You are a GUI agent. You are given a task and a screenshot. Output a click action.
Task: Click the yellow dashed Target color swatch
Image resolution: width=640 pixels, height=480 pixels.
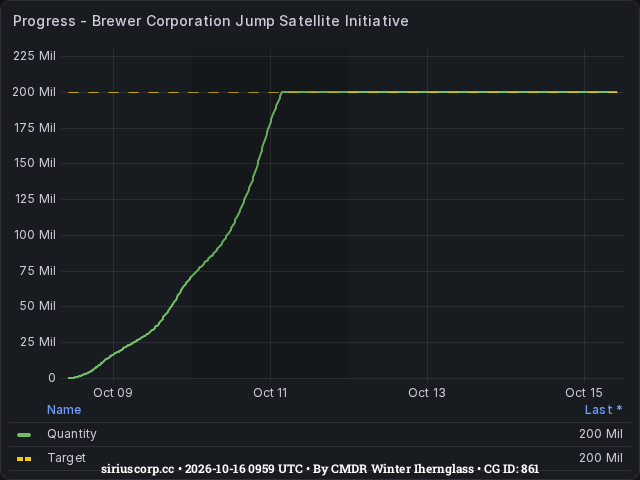(x=24, y=459)
